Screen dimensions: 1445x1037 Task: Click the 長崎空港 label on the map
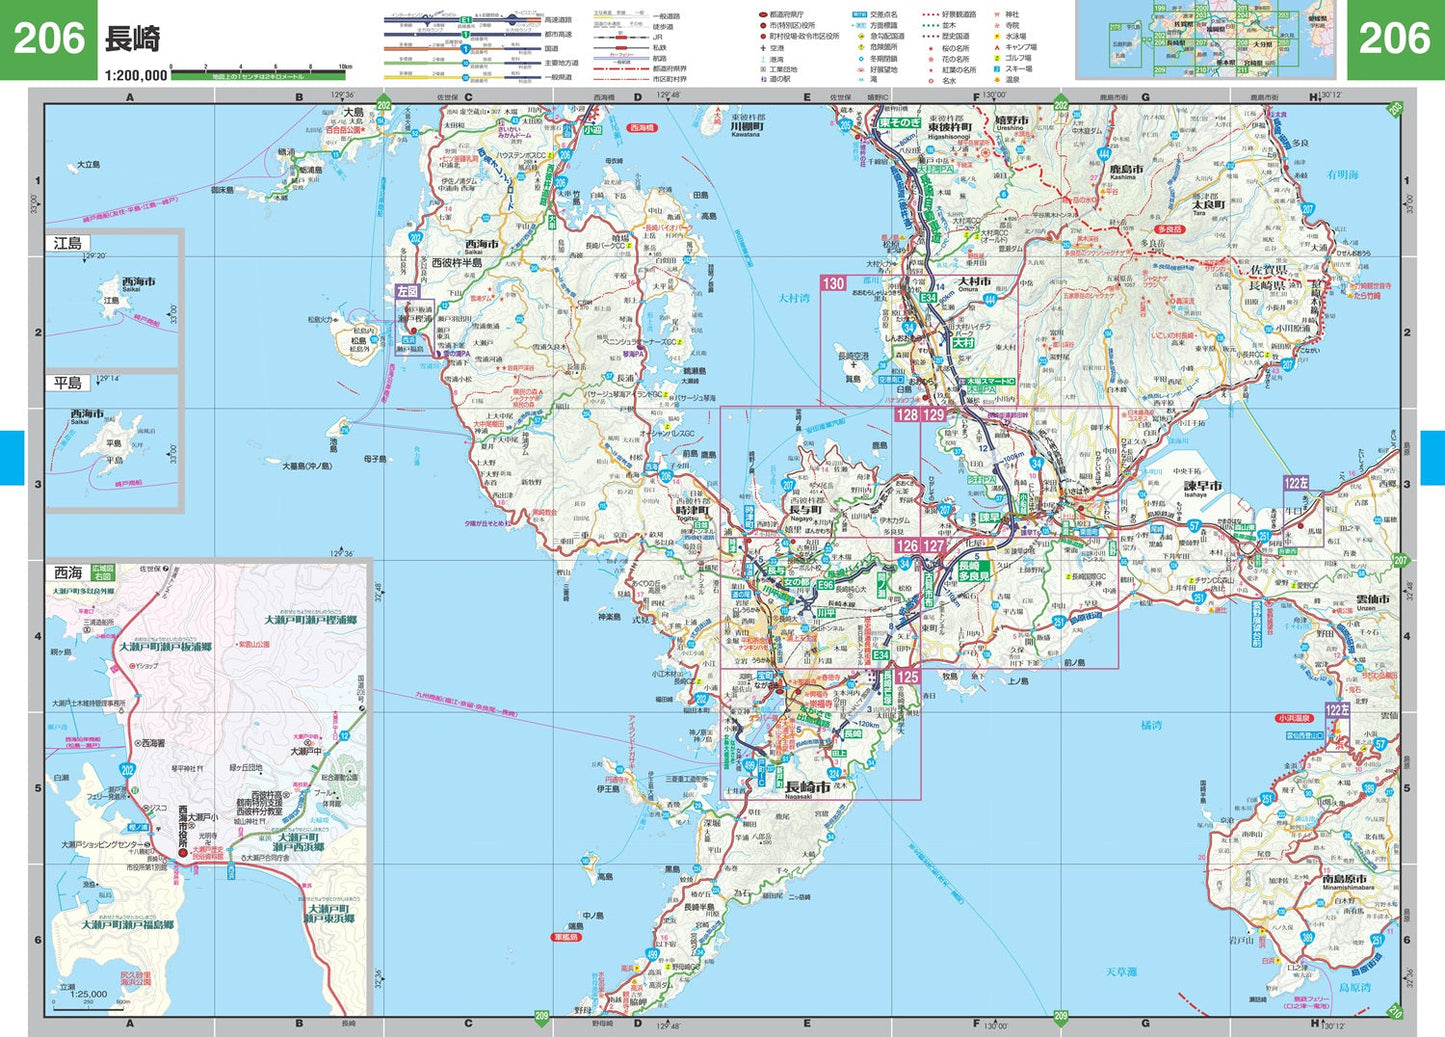(852, 356)
